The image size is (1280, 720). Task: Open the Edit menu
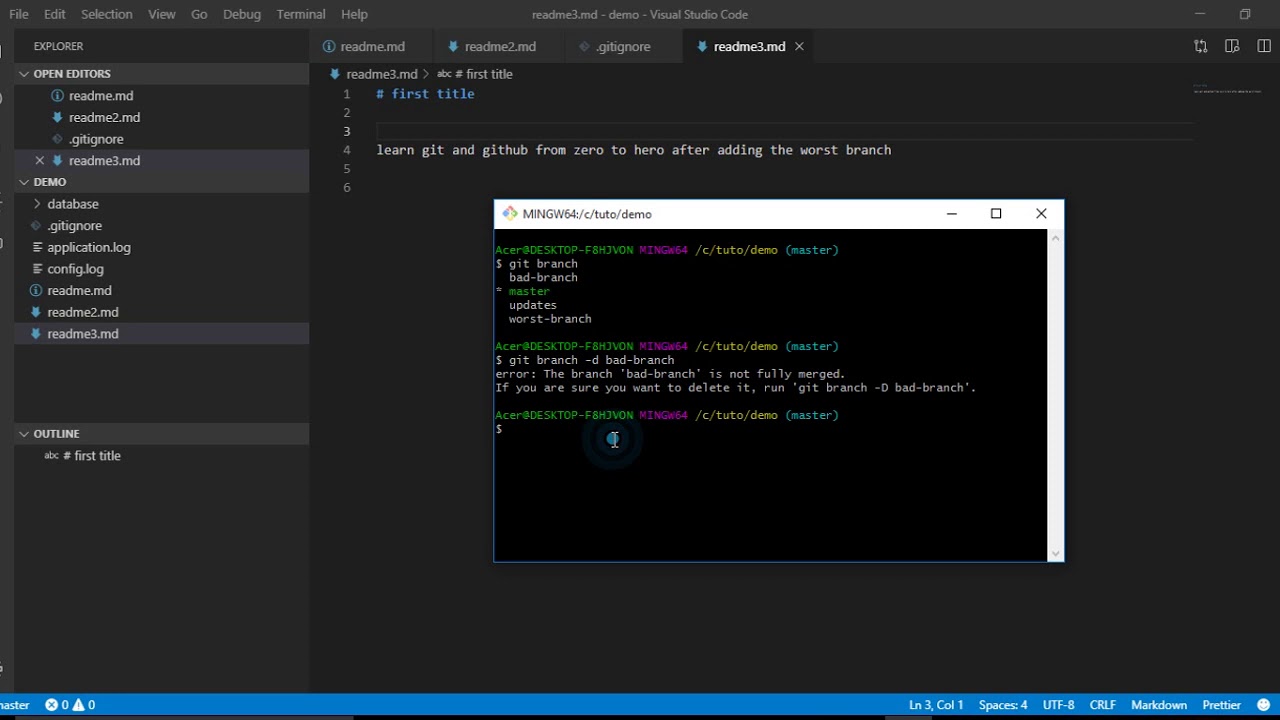tap(55, 14)
